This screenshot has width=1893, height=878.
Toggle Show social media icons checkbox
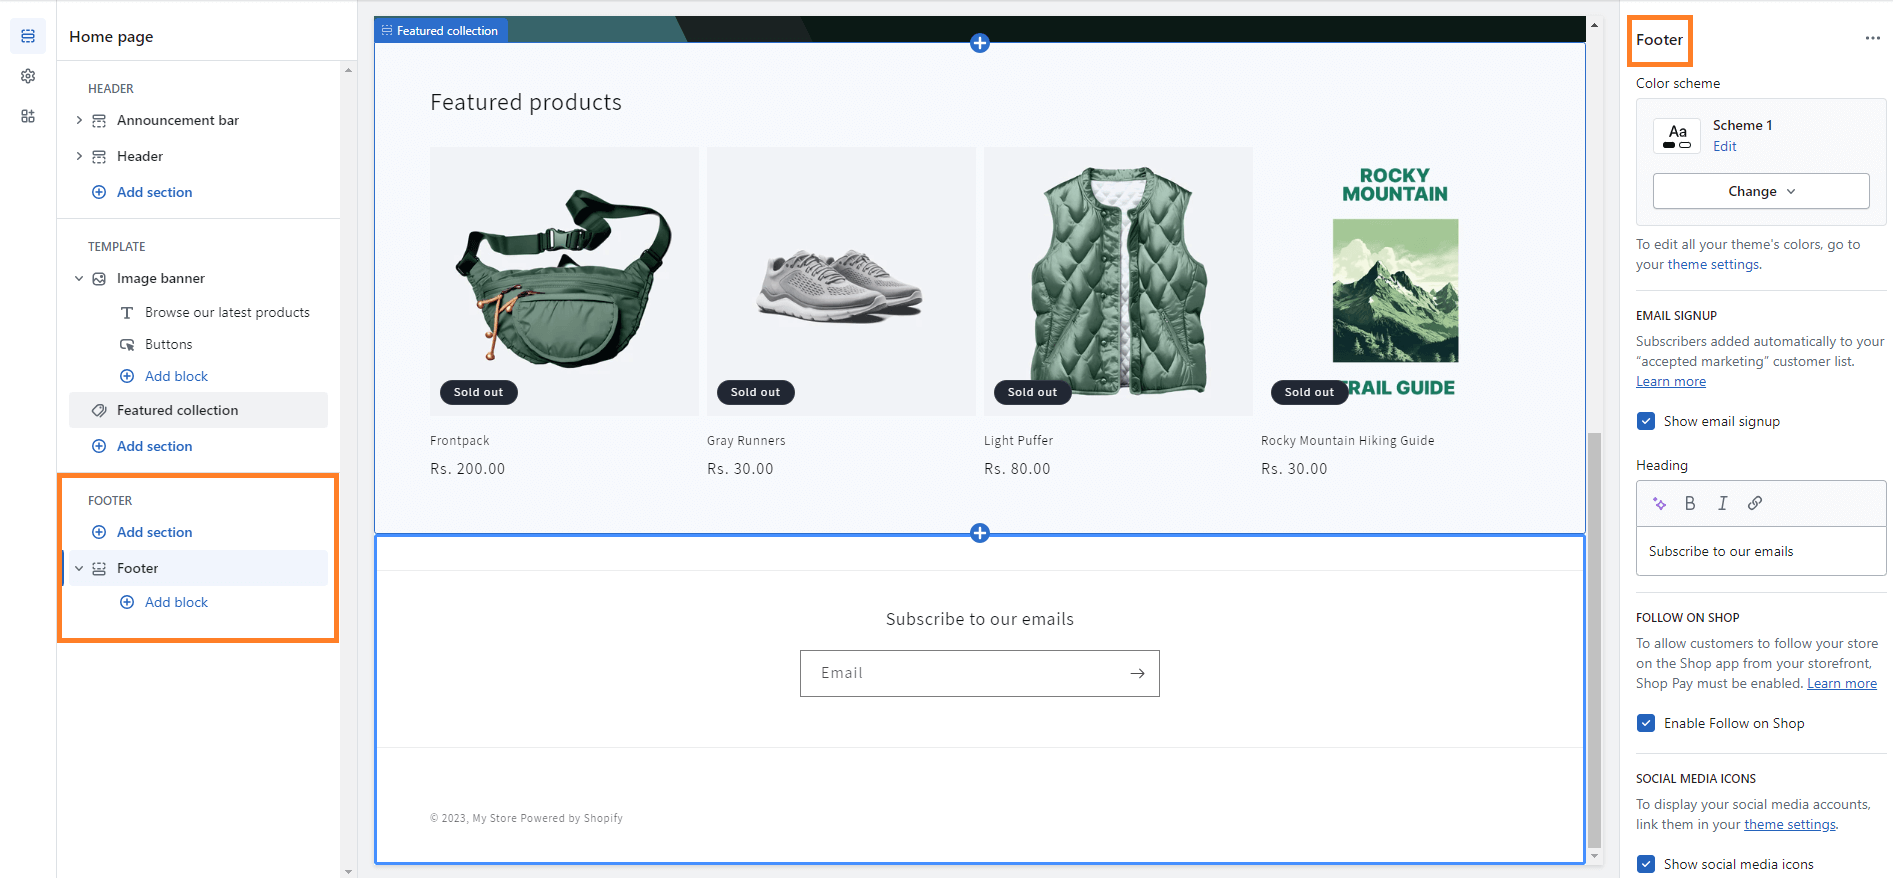click(x=1646, y=864)
